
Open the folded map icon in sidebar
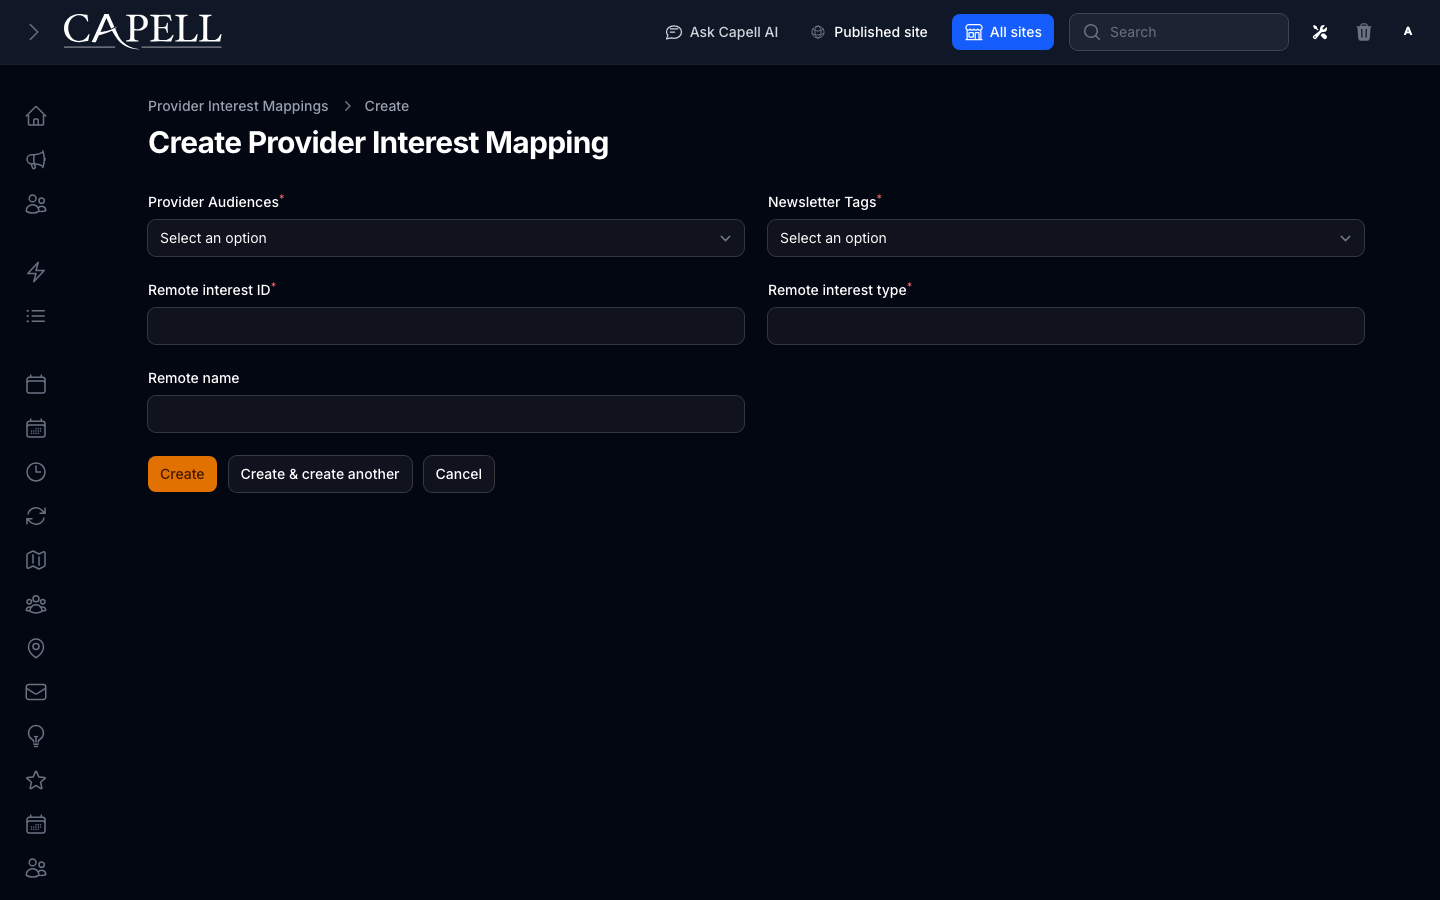[36, 560]
